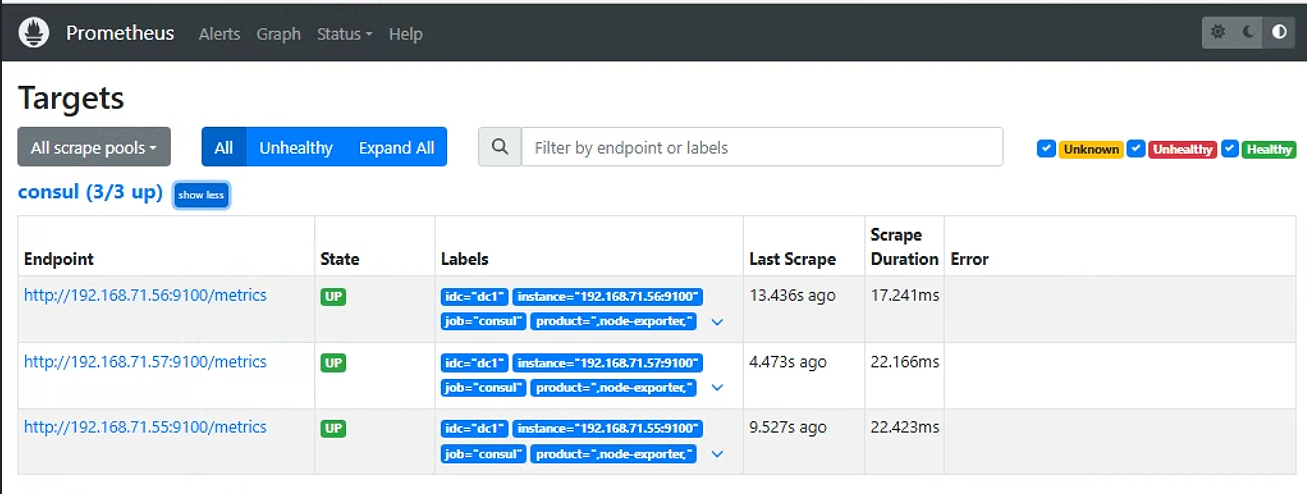Click idc="dc1" label in the 192.168.71.56 row

pyautogui.click(x=474, y=297)
